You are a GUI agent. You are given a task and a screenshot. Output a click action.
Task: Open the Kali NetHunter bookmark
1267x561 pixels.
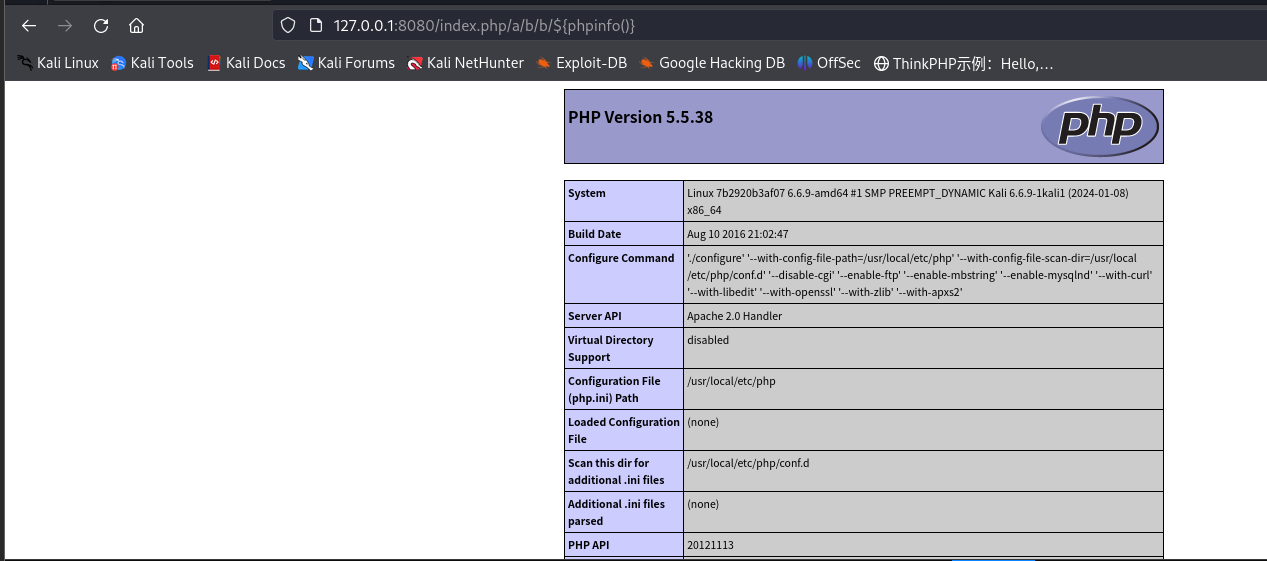click(x=465, y=63)
